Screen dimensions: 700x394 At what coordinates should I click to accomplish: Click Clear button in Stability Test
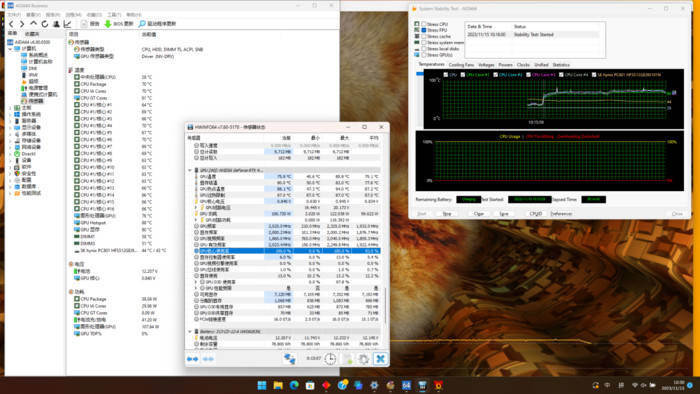click(x=479, y=214)
